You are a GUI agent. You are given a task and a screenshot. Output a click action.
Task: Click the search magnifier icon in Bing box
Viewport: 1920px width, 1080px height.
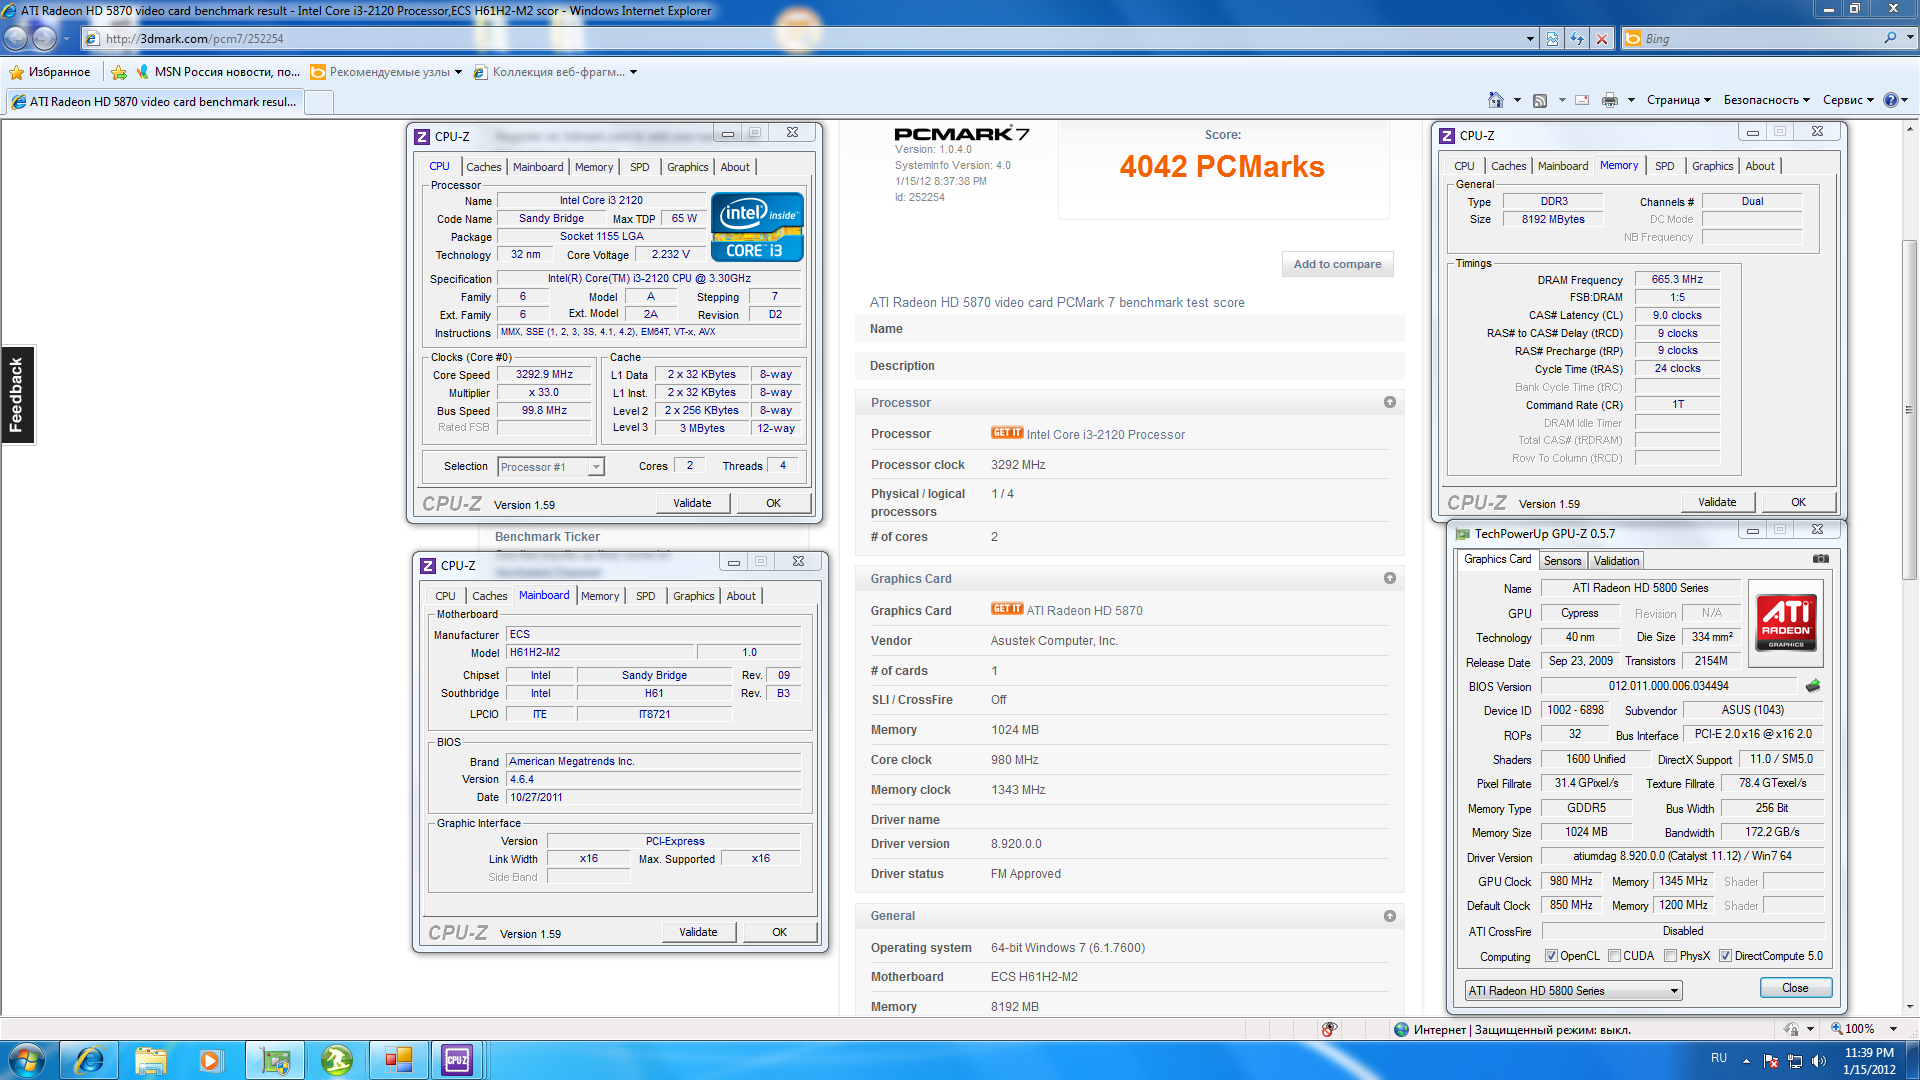coord(1890,38)
